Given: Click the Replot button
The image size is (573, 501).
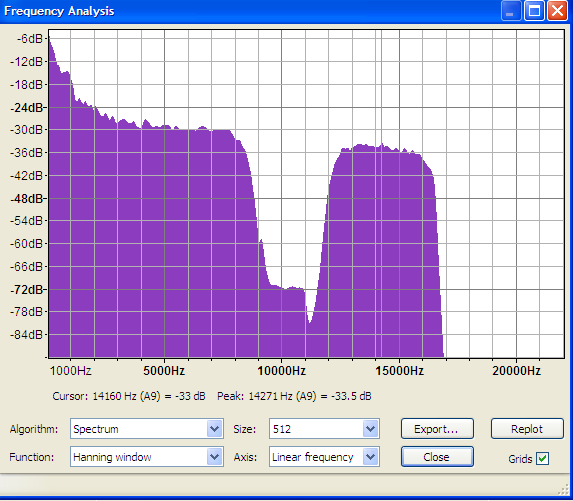Looking at the screenshot, I should tap(527, 429).
